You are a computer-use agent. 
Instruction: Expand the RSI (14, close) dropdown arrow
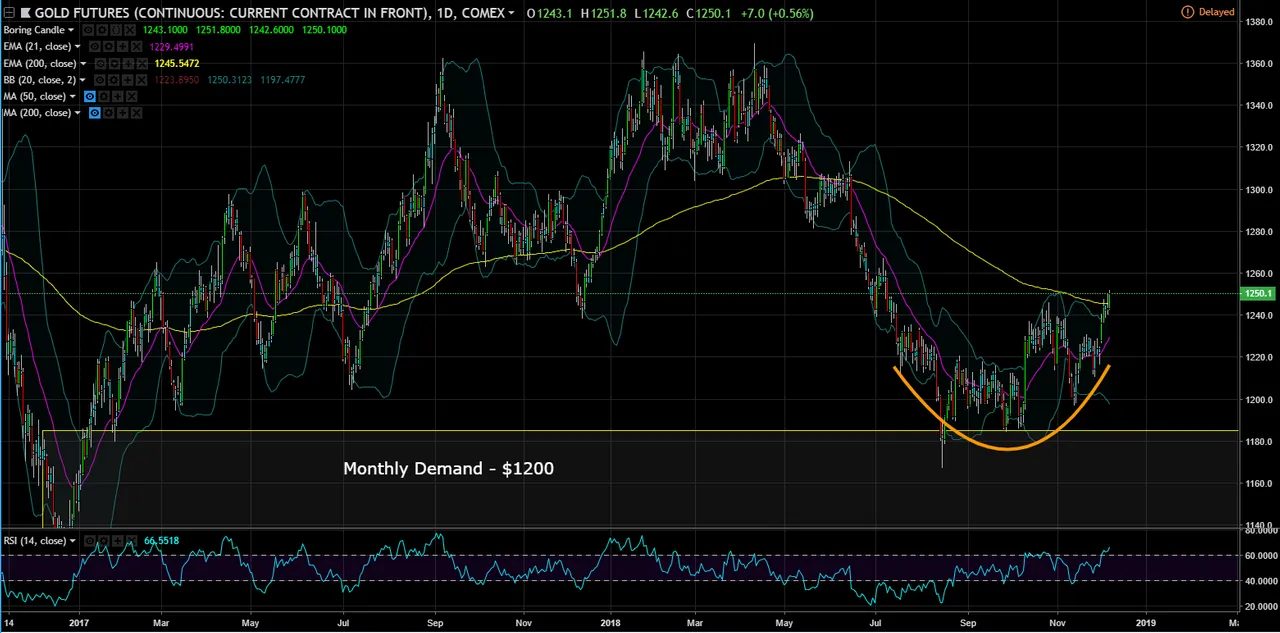point(73,541)
